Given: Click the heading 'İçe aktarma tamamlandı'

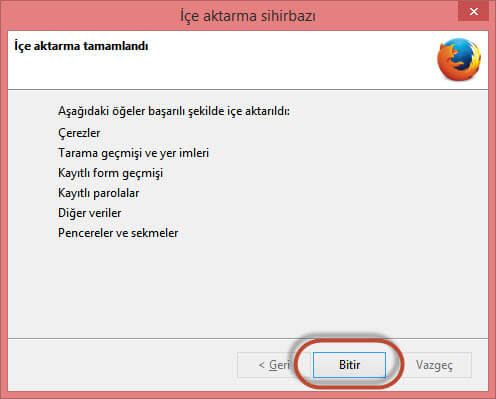Looking at the screenshot, I should click(81, 46).
